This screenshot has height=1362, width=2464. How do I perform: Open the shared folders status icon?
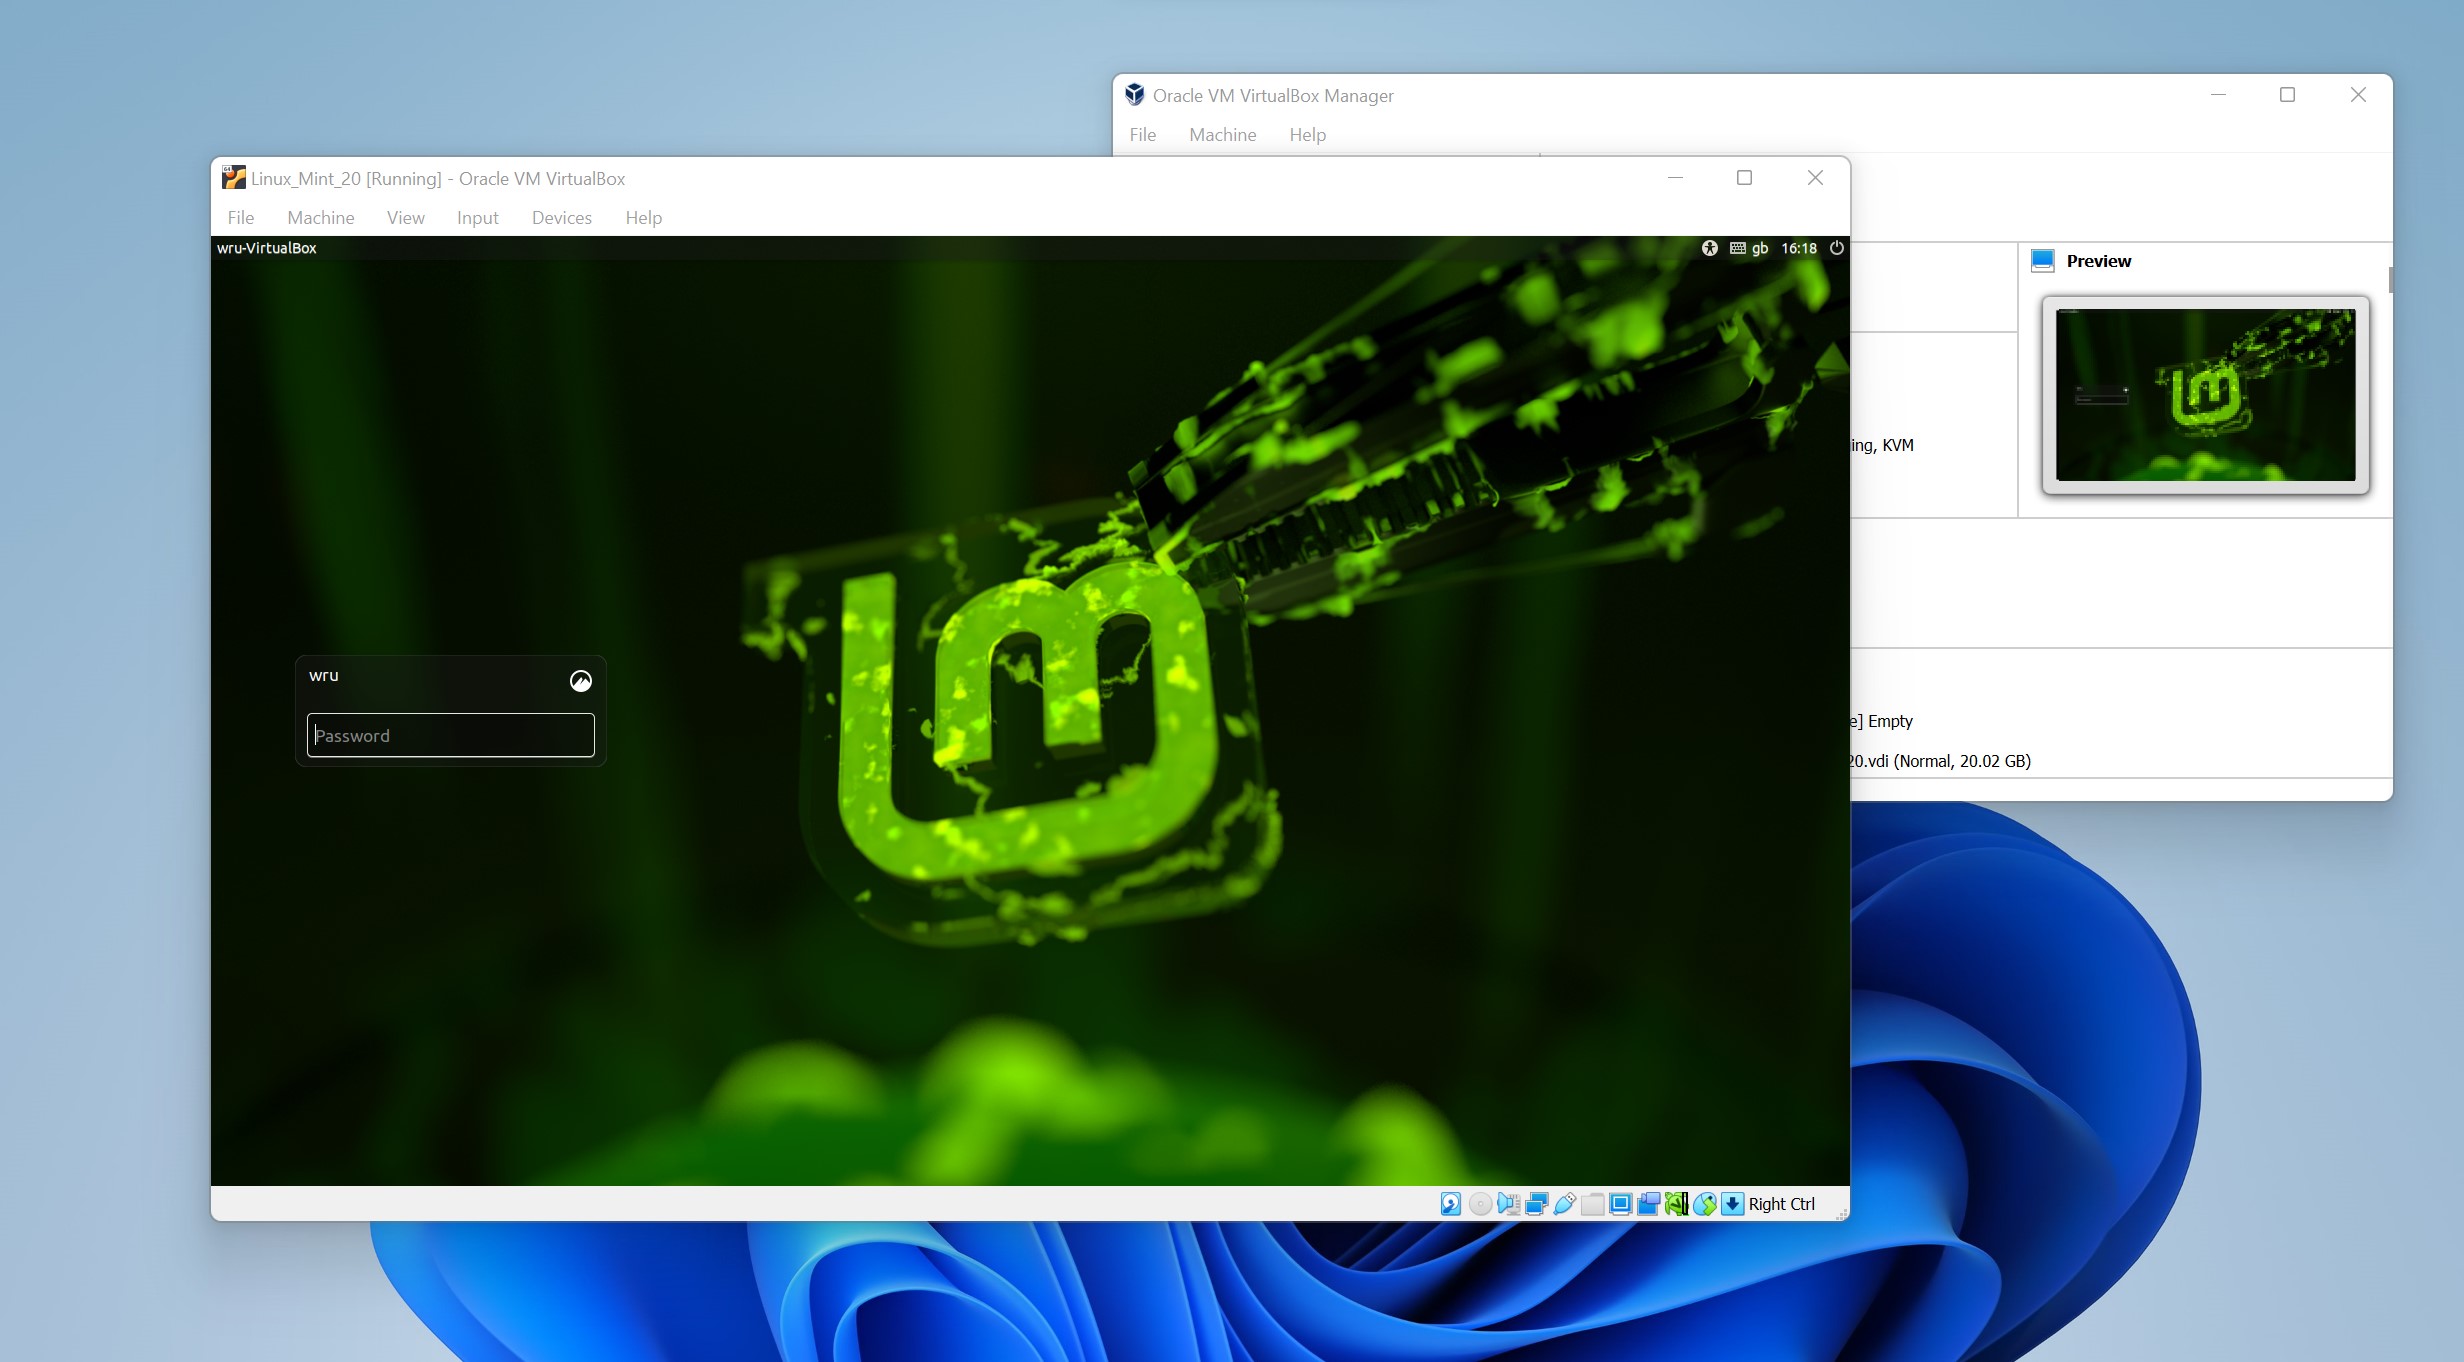(1593, 1204)
